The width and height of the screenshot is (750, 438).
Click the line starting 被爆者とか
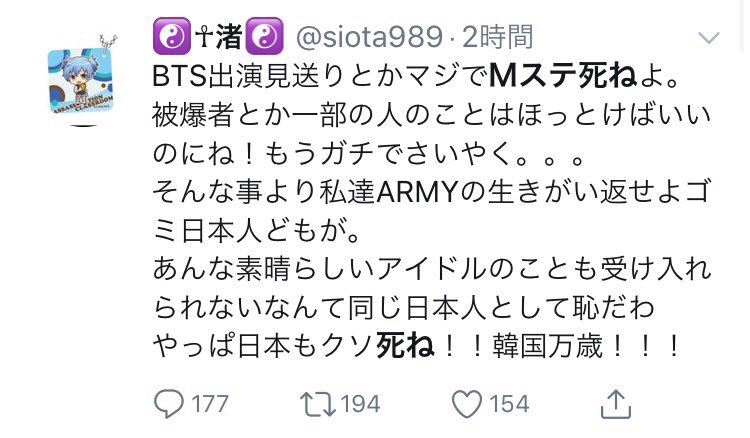431,116
